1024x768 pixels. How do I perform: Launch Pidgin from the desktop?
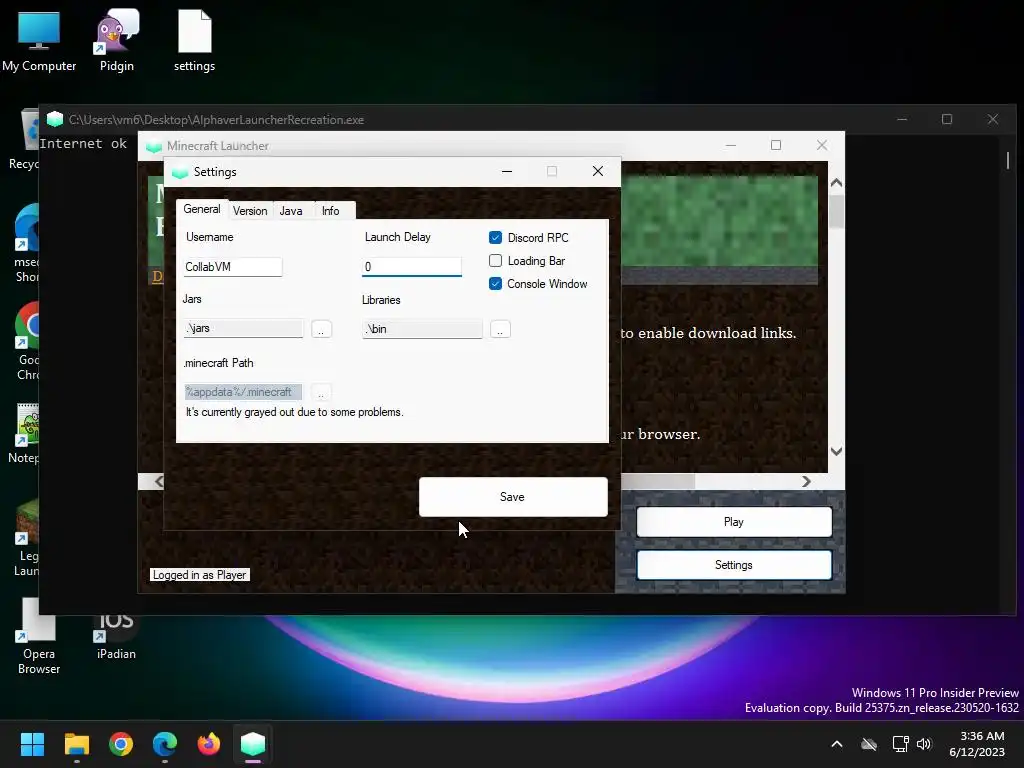116,41
